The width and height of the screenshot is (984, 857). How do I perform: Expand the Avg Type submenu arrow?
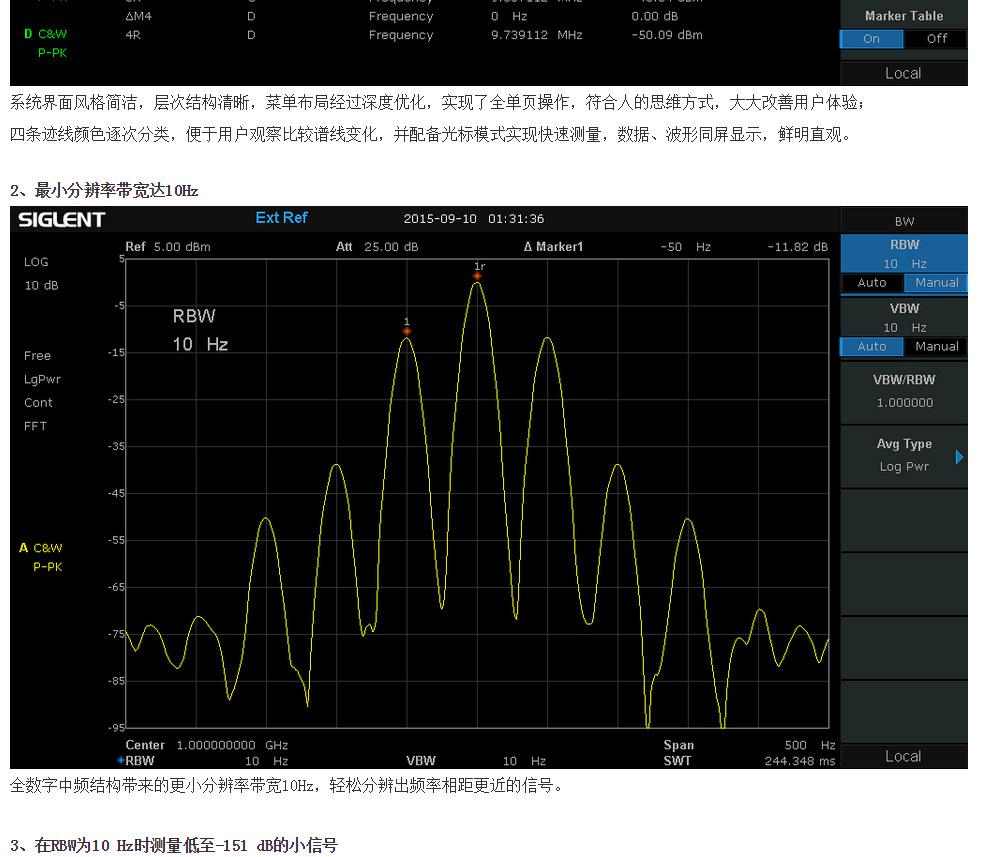pyautogui.click(x=959, y=457)
